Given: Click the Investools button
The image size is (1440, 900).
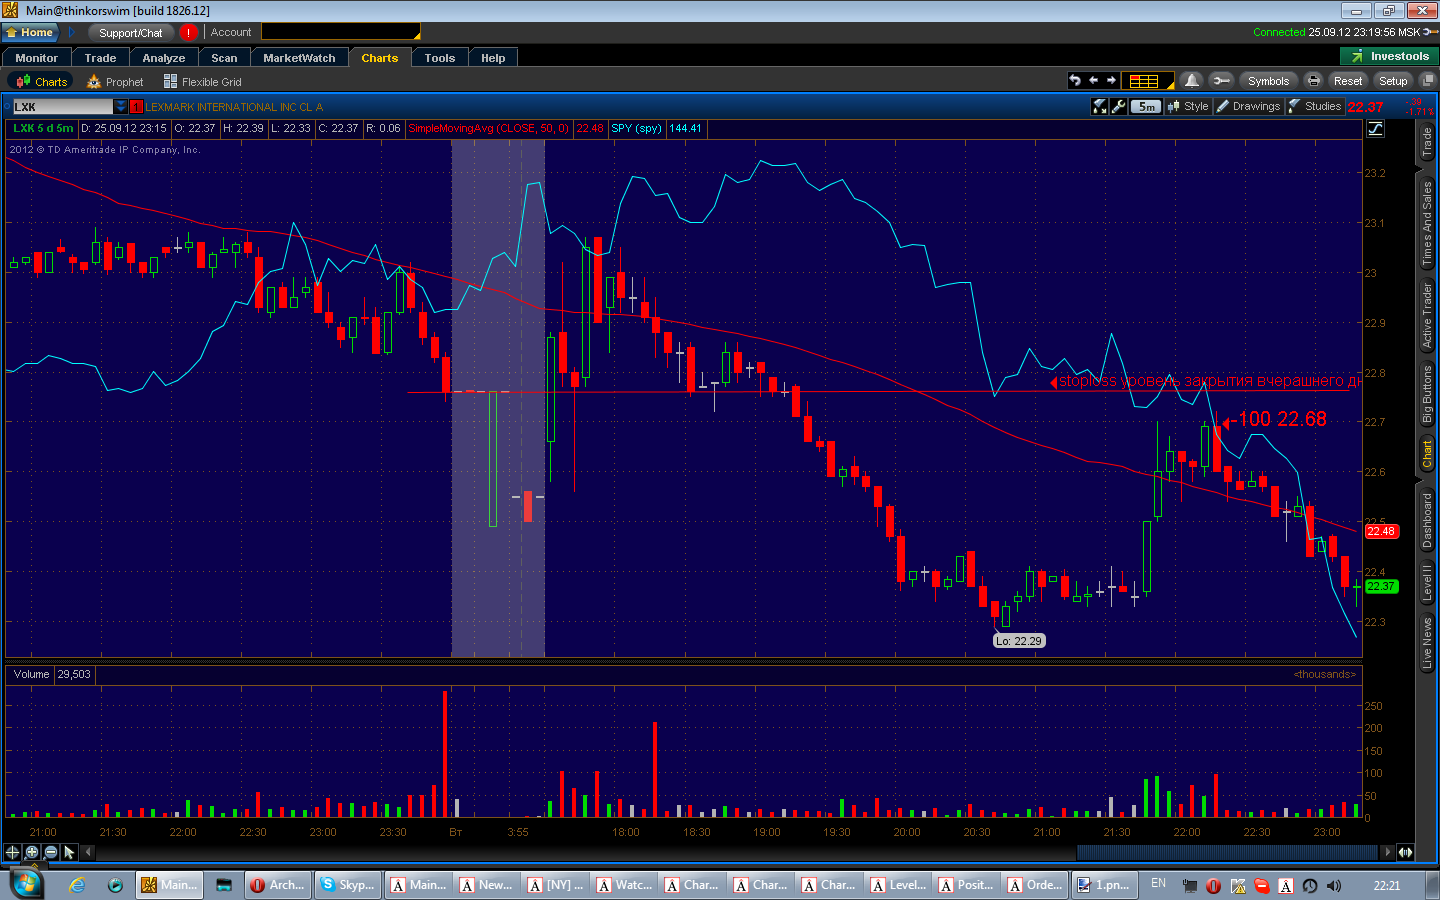Looking at the screenshot, I should pos(1389,56).
